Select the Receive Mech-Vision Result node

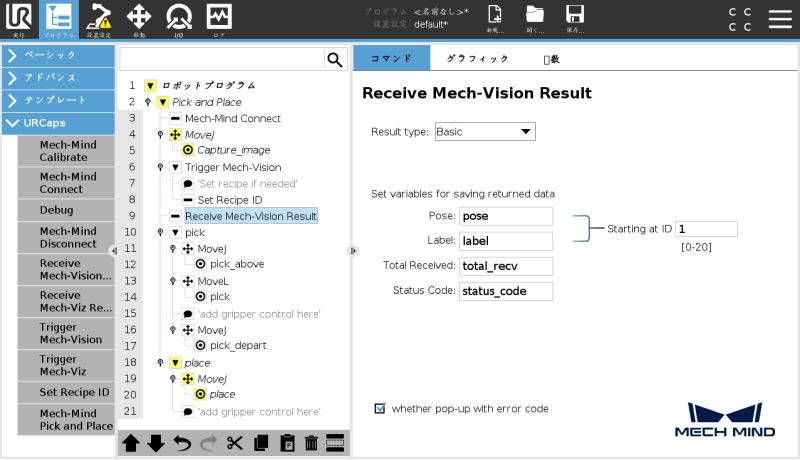(x=251, y=216)
